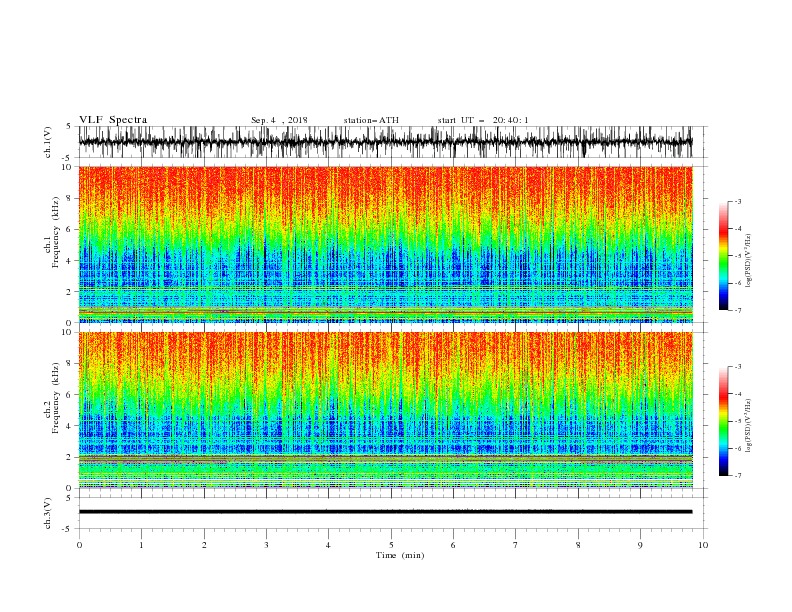Click the '-7' label on lower colorbar
Image resolution: width=792 pixels, height=612 pixels.
pos(737,476)
